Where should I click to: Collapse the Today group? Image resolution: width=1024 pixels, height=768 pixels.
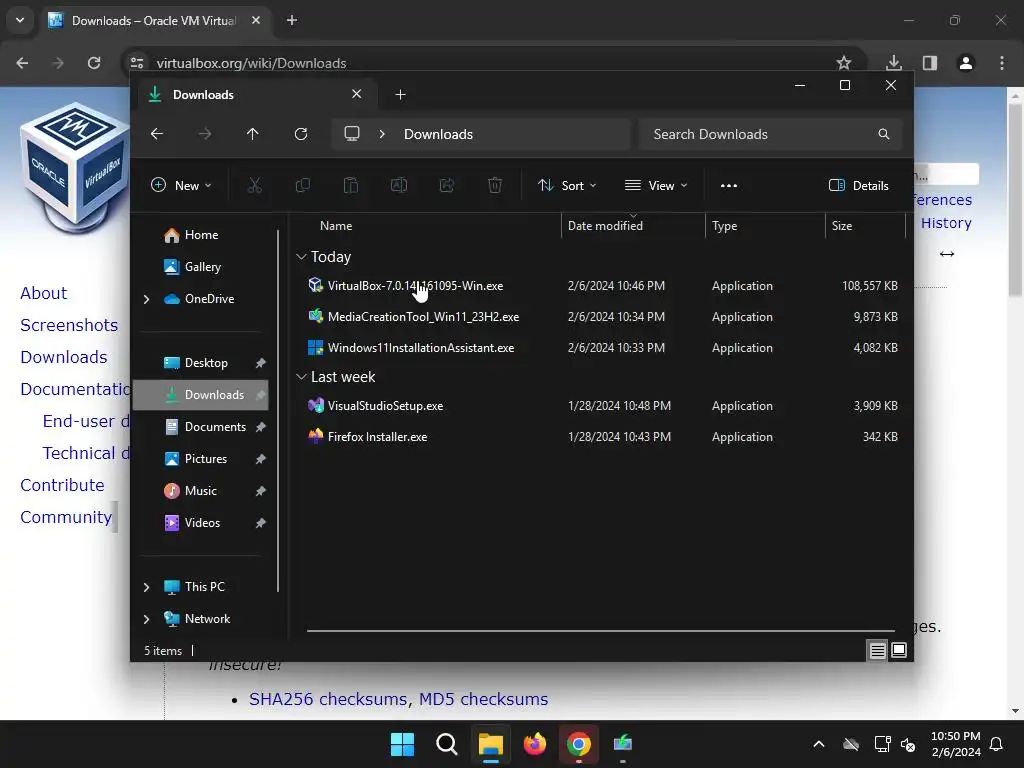(301, 257)
